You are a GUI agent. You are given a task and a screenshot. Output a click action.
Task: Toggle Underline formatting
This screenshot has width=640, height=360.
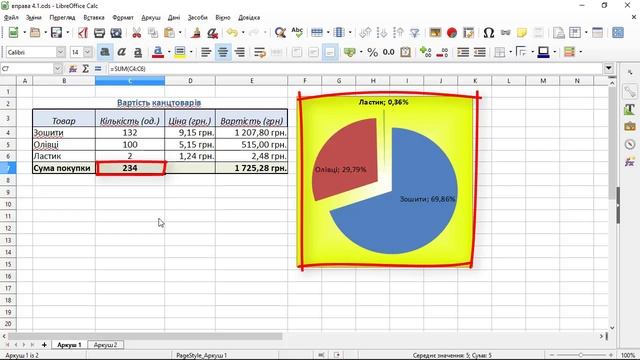pyautogui.click(x=138, y=52)
